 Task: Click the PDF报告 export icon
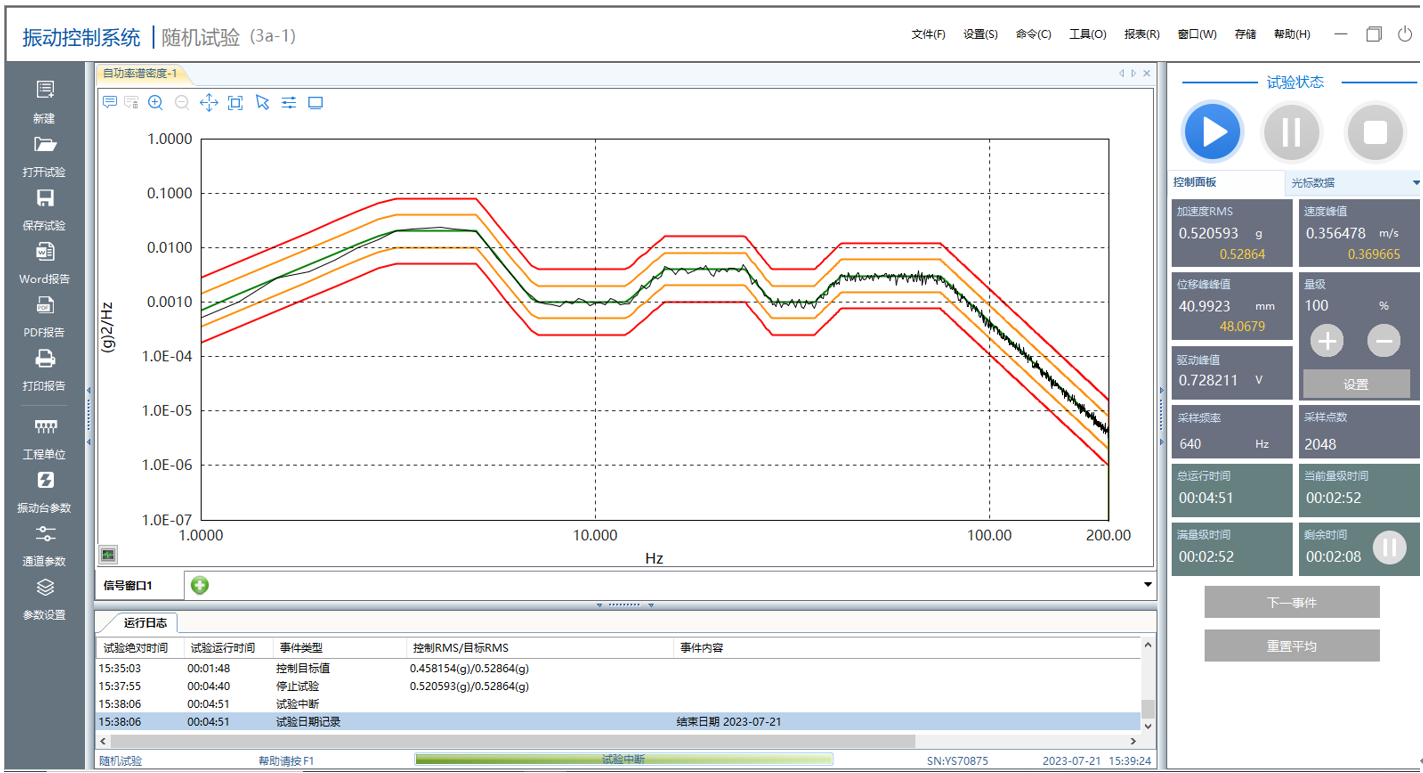coord(45,306)
